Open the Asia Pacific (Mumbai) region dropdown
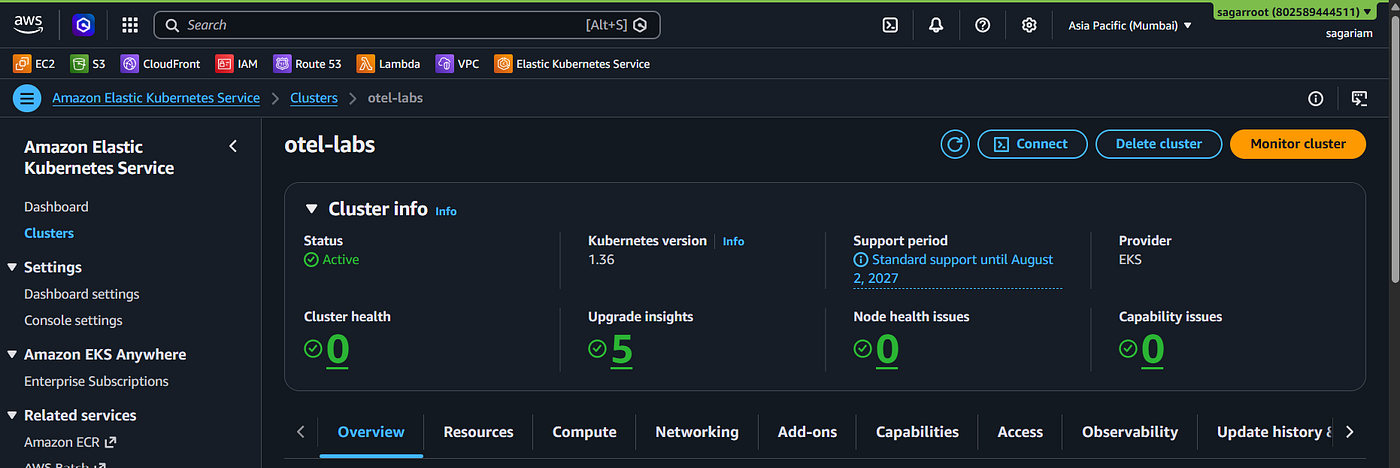 coord(1130,25)
